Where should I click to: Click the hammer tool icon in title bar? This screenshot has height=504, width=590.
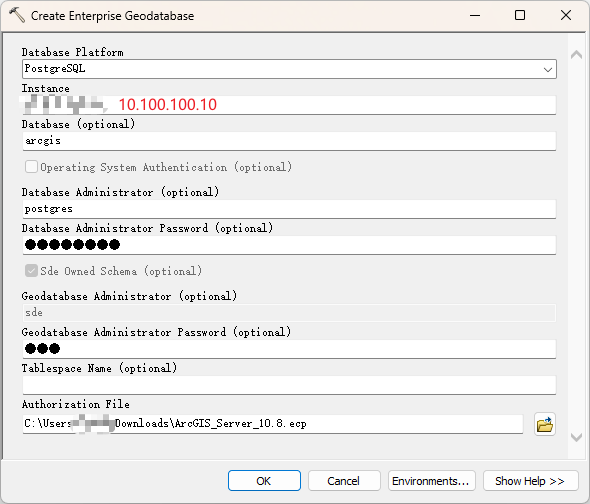pyautogui.click(x=17, y=15)
